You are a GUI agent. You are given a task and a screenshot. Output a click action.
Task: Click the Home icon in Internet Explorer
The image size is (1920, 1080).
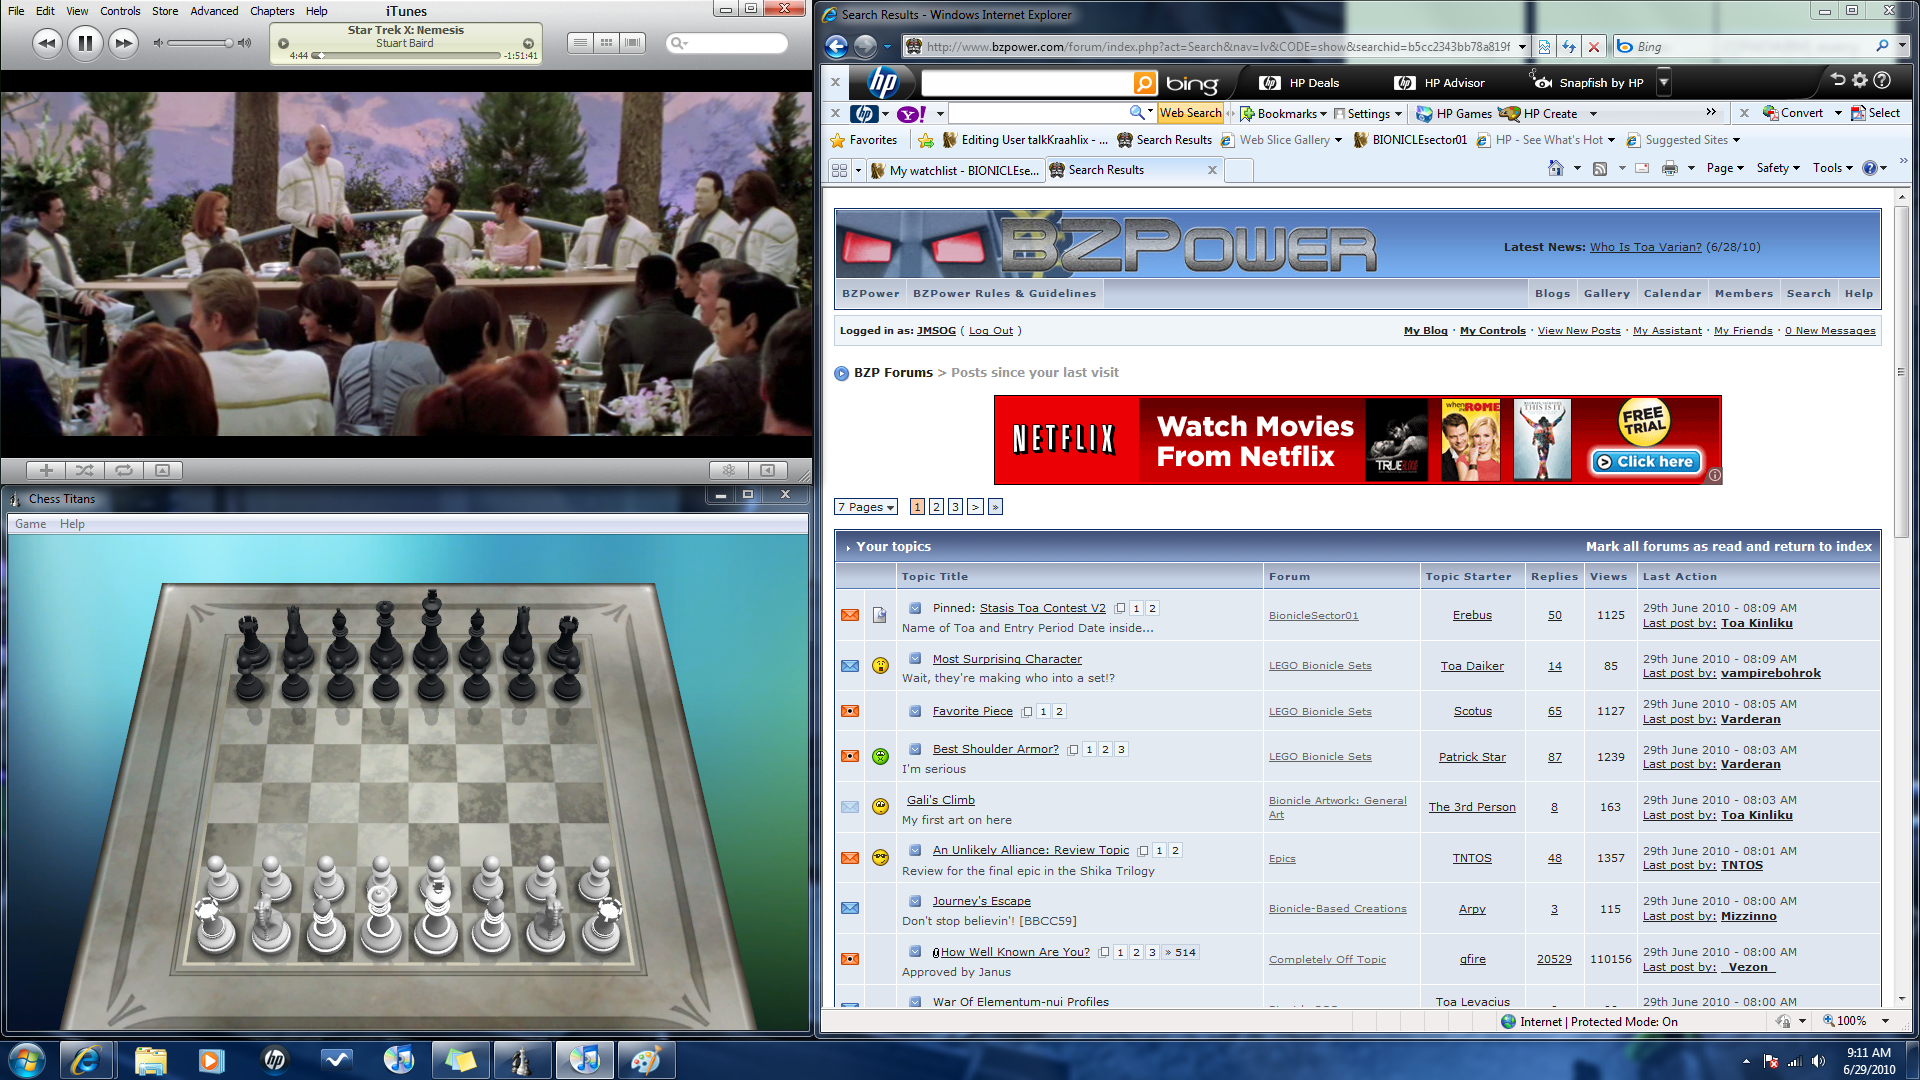(1557, 168)
